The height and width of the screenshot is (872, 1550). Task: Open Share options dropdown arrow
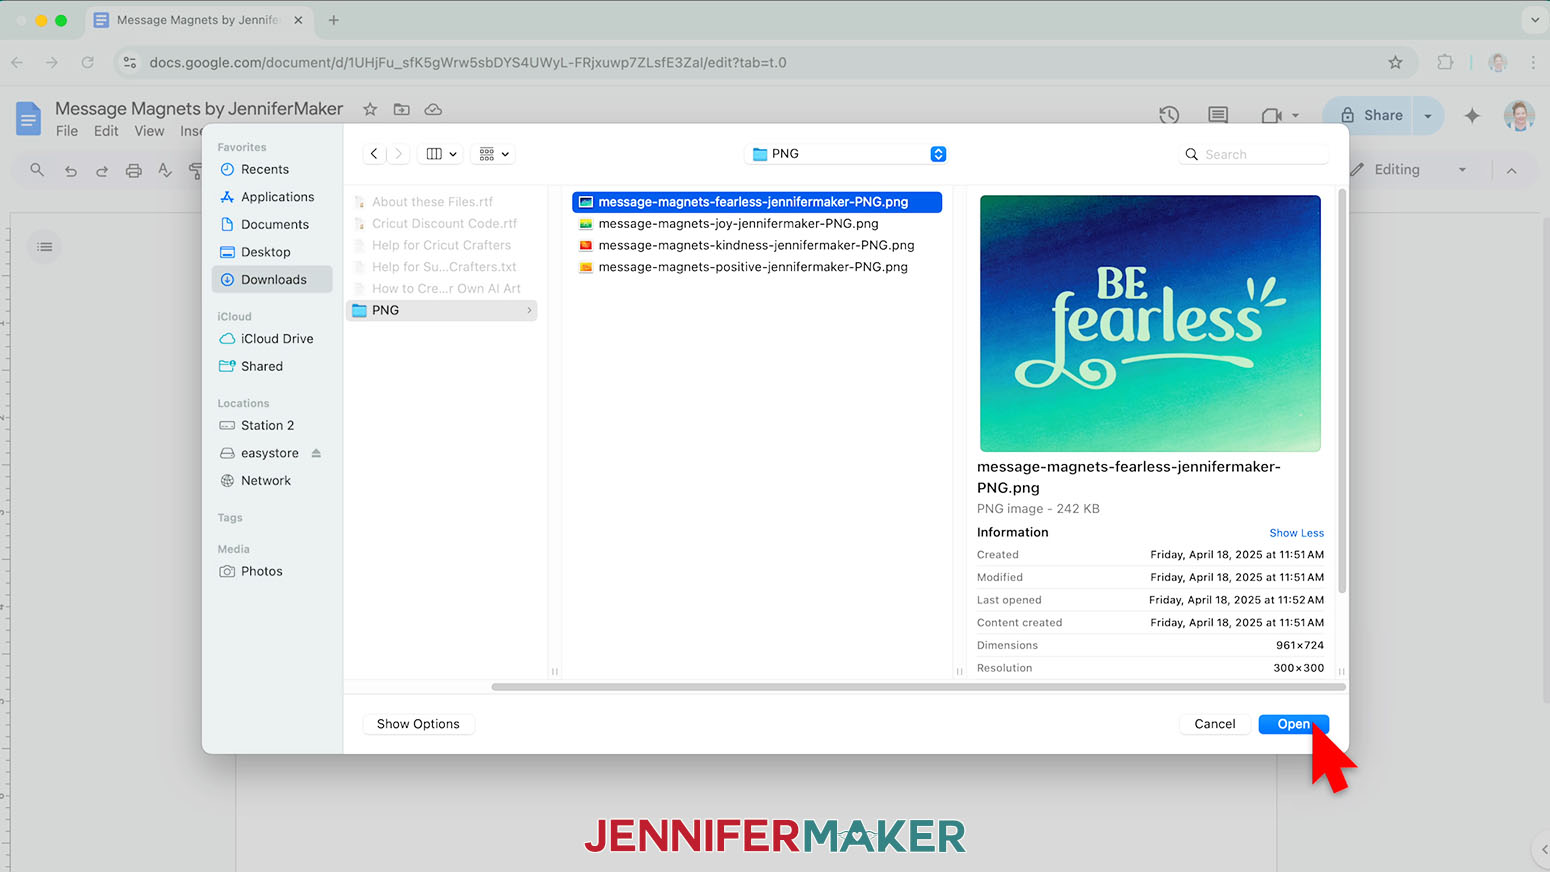coord(1428,115)
